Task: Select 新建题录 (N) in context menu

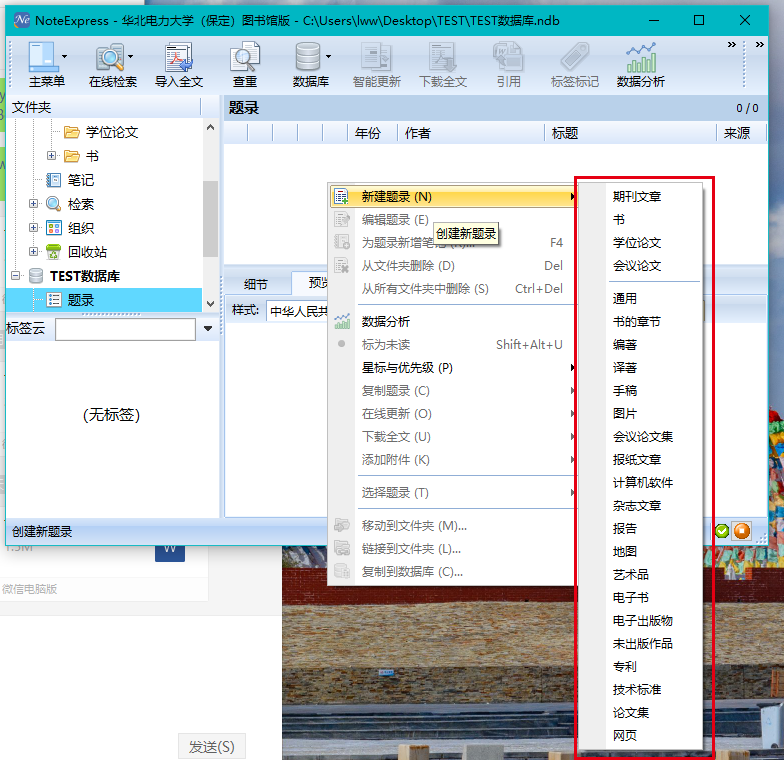Action: coord(452,196)
